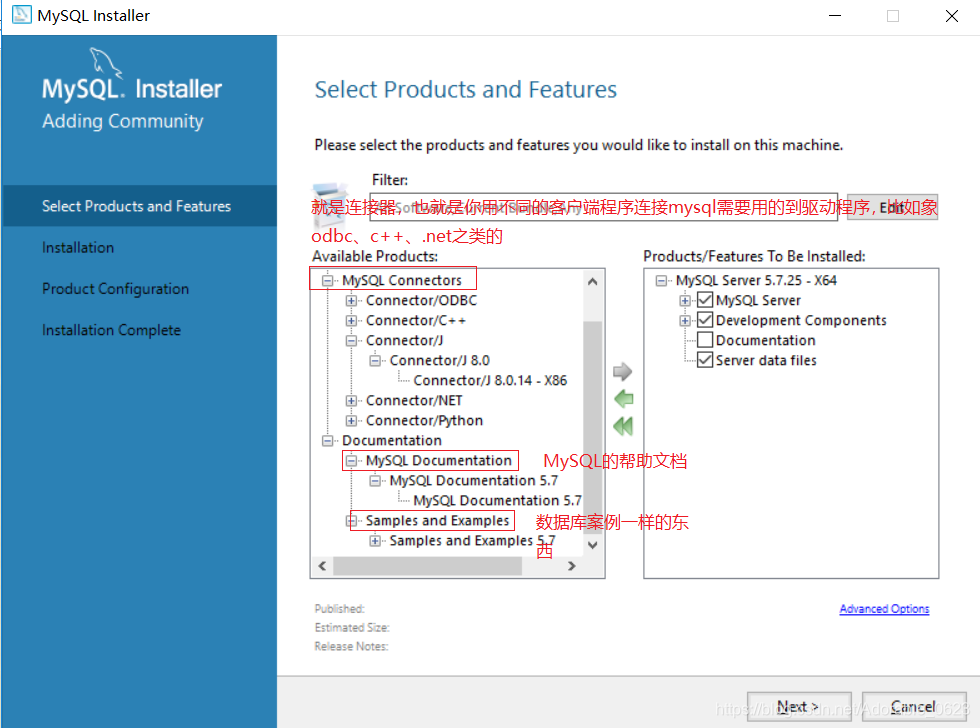
Task: Expand the Samples and Examples 5.7 node
Action: coord(375,541)
